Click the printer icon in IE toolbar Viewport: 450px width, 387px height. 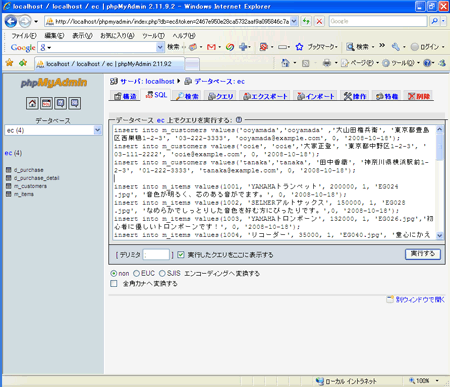click(327, 63)
